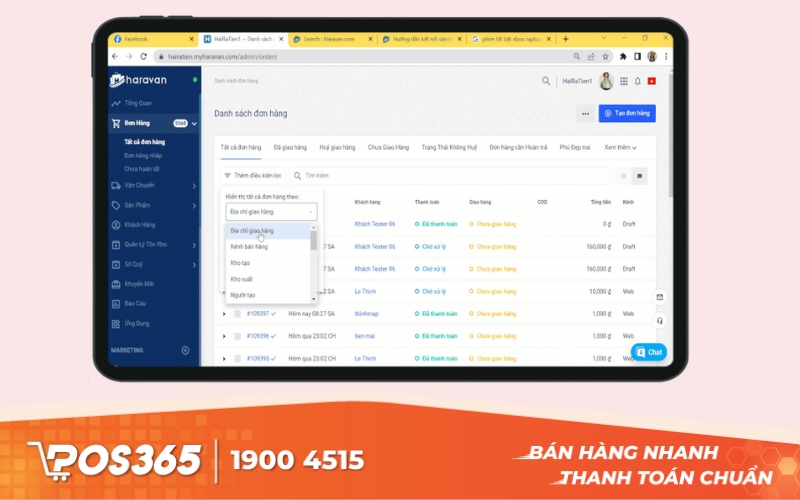The height and width of the screenshot is (500, 800).
Task: Switch to the Chưa Giao Hàng tab
Action: pos(388,147)
